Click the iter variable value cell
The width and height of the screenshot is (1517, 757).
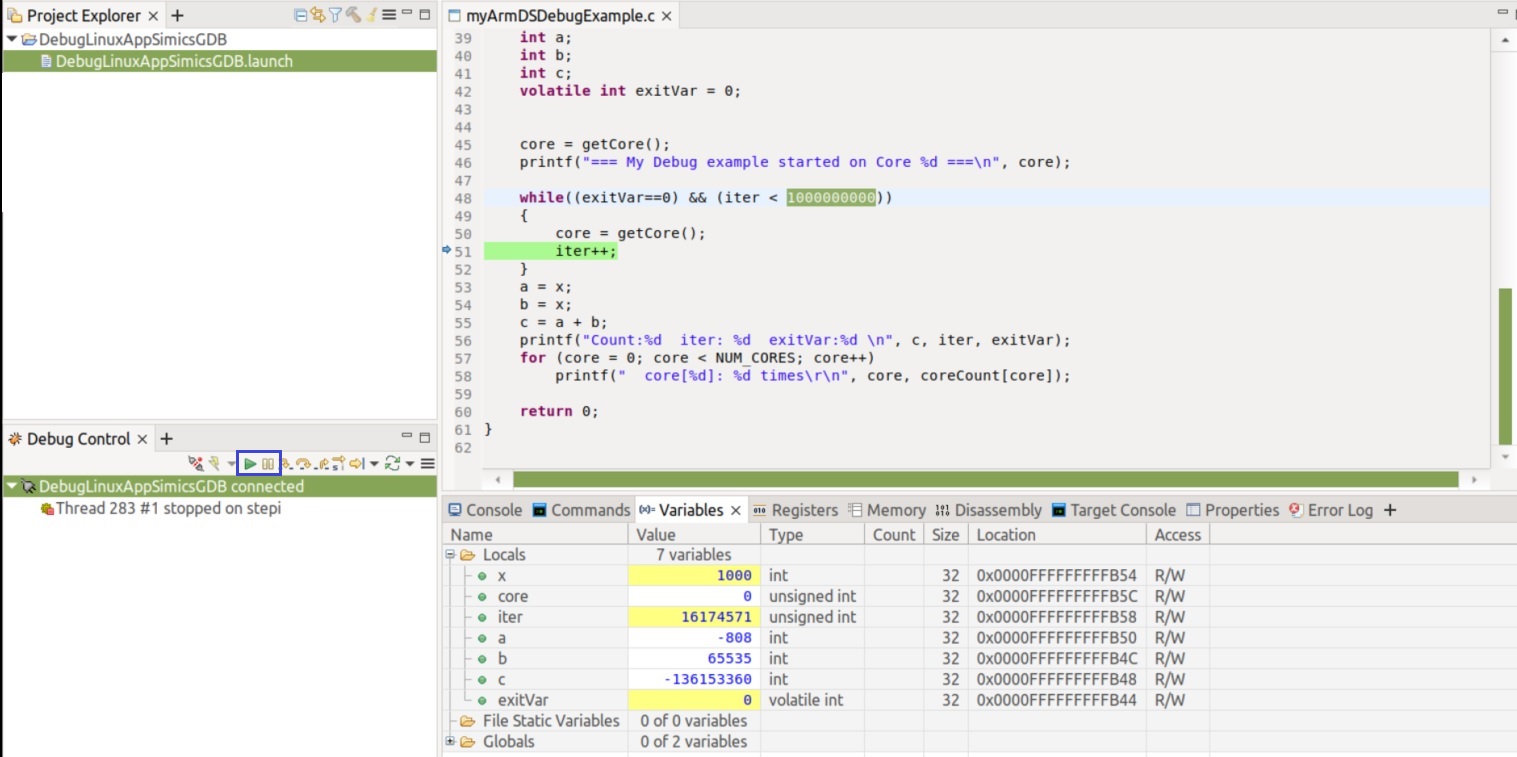click(x=694, y=617)
